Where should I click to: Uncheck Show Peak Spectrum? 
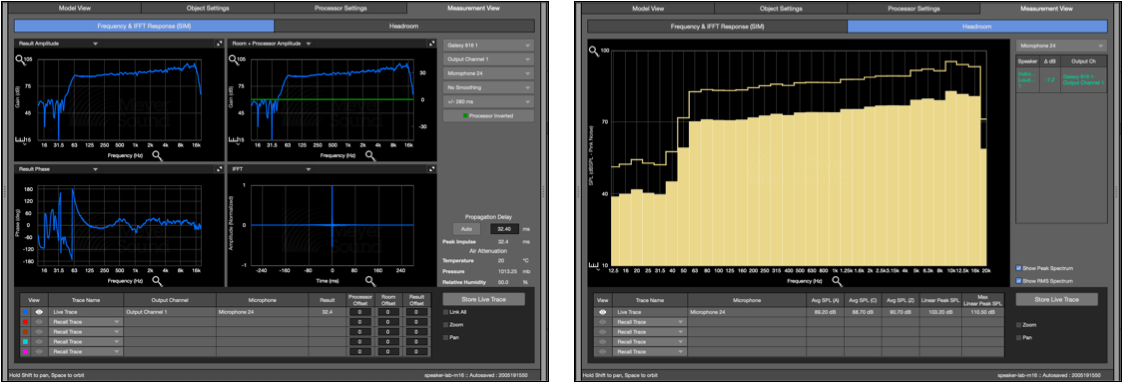click(x=1019, y=268)
